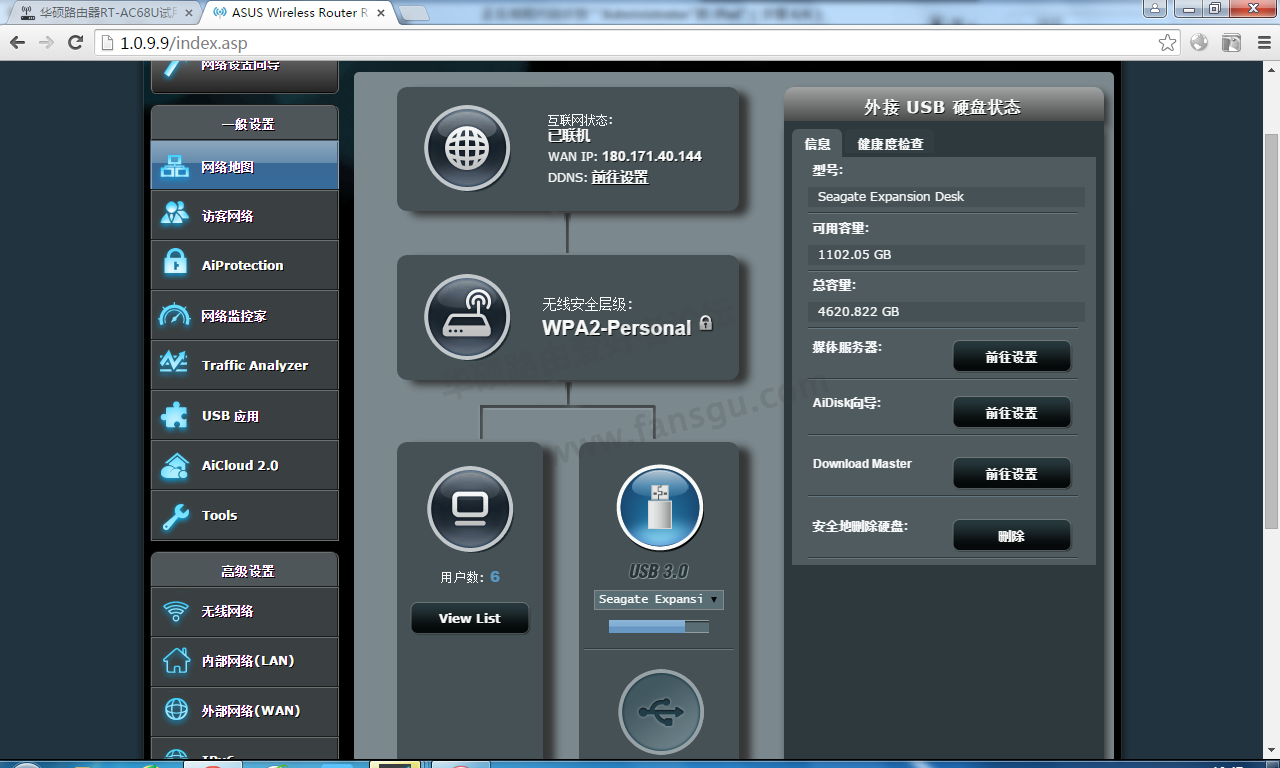Click the Tools wrench icon
The image size is (1280, 768).
tap(175, 516)
